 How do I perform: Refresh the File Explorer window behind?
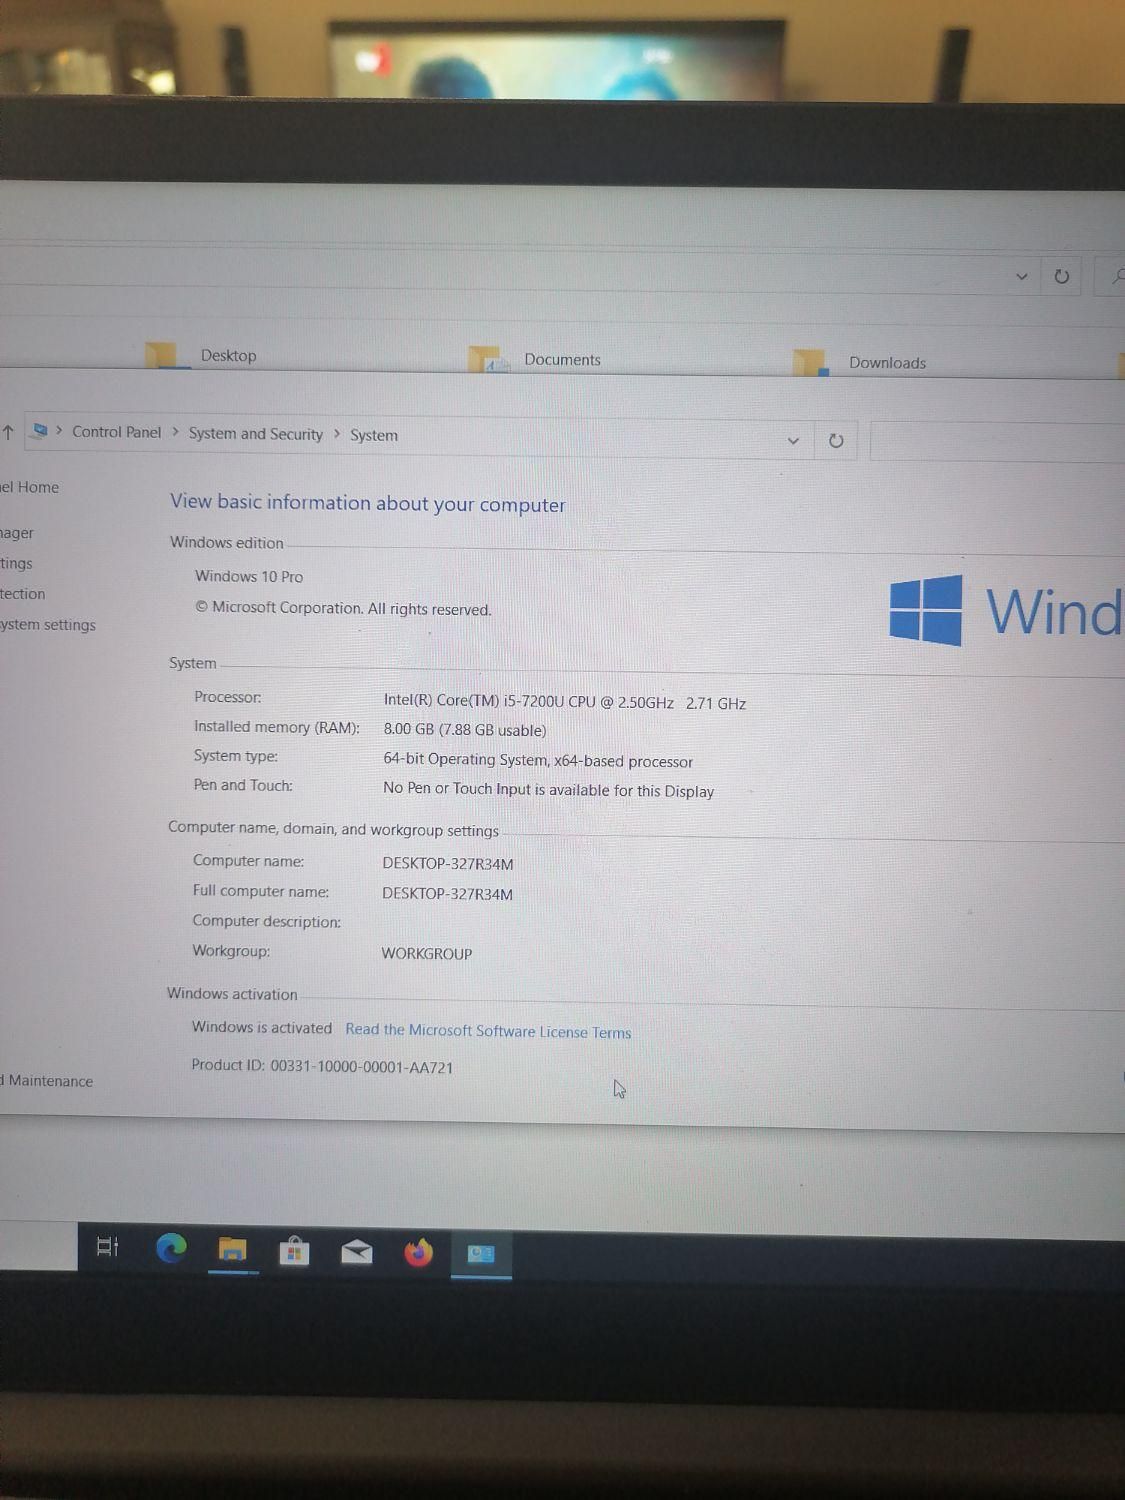[x=1062, y=277]
